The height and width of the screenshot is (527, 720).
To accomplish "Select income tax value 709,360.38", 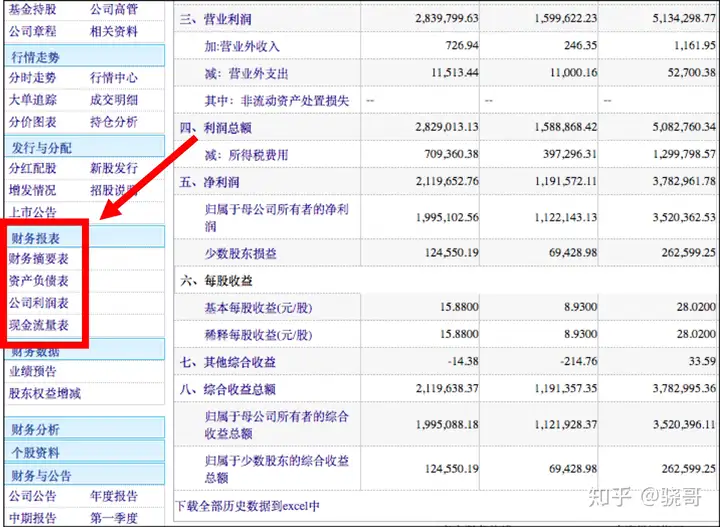I will (451, 154).
